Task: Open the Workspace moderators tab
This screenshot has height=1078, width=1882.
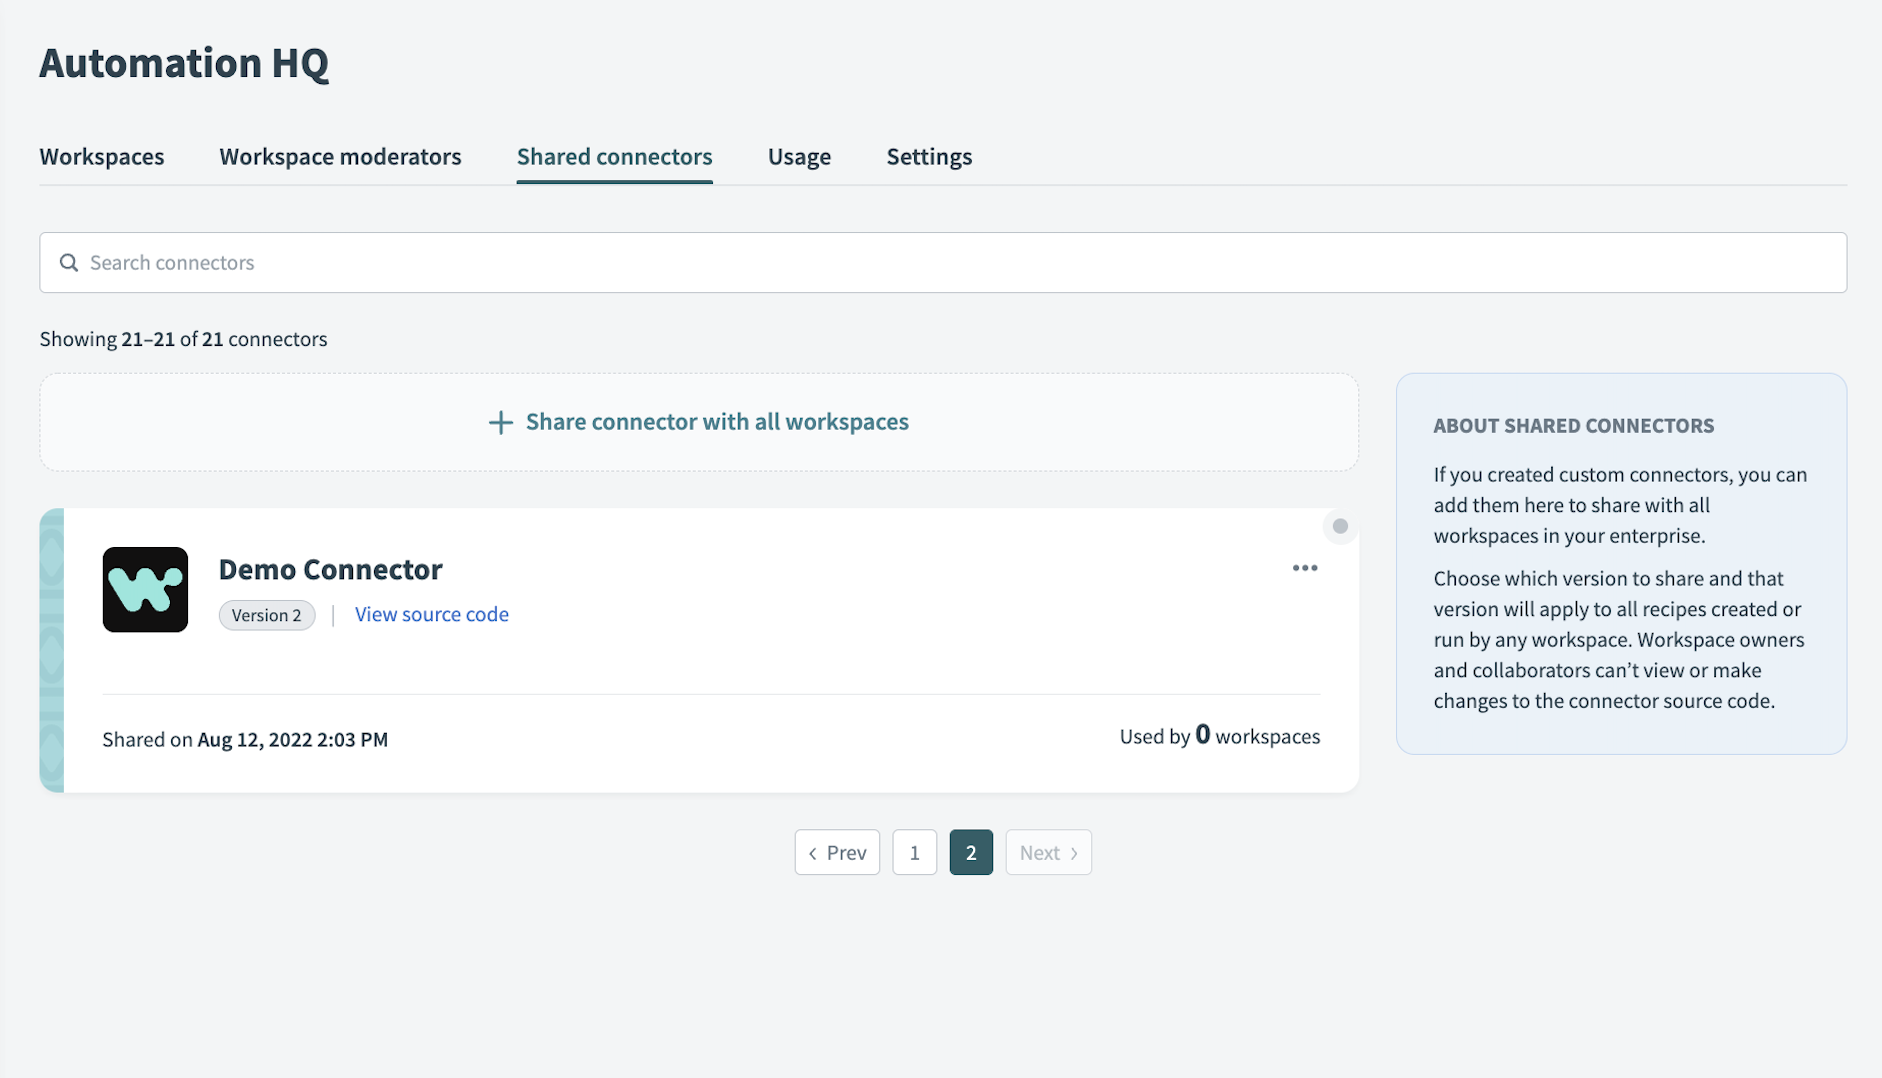Action: tap(340, 156)
